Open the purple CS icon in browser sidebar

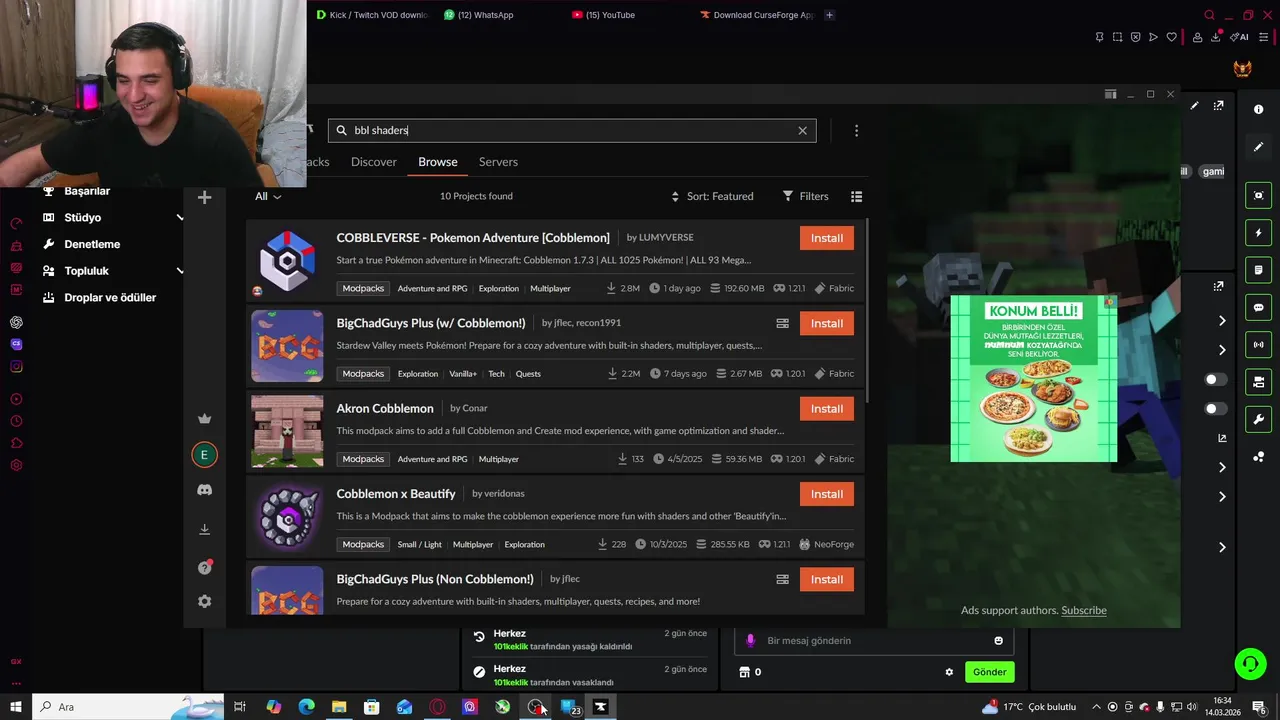pos(16,344)
